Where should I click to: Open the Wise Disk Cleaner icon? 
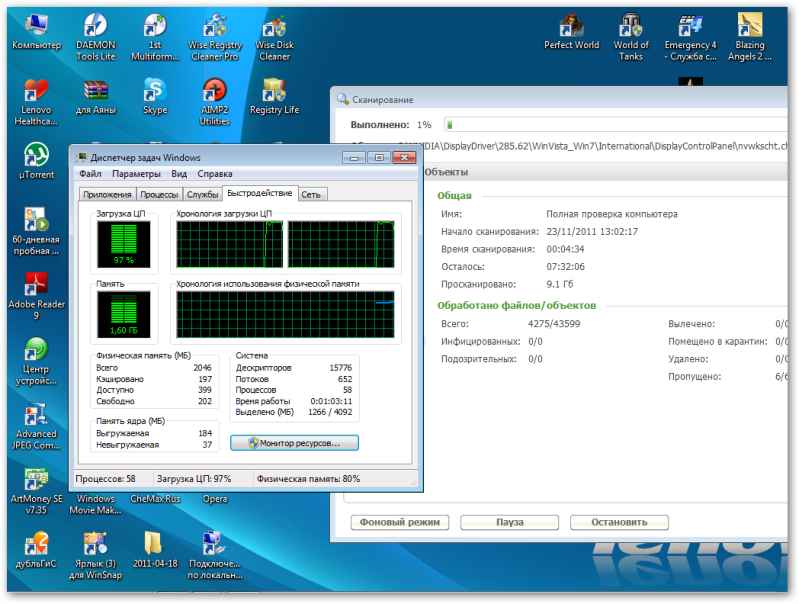tap(274, 28)
